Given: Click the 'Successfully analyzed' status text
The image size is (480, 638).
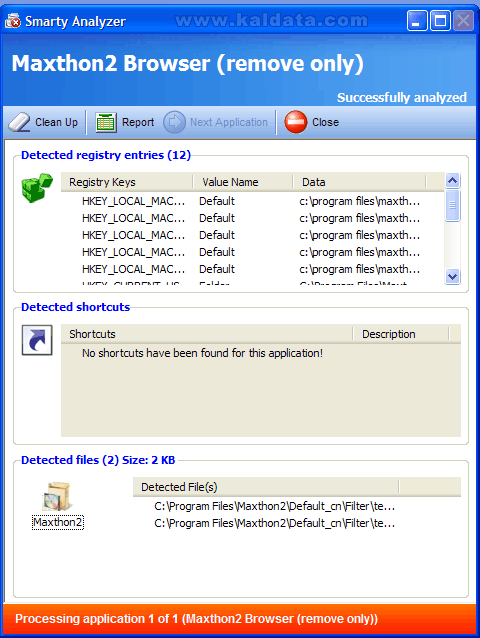Looking at the screenshot, I should [402, 98].
